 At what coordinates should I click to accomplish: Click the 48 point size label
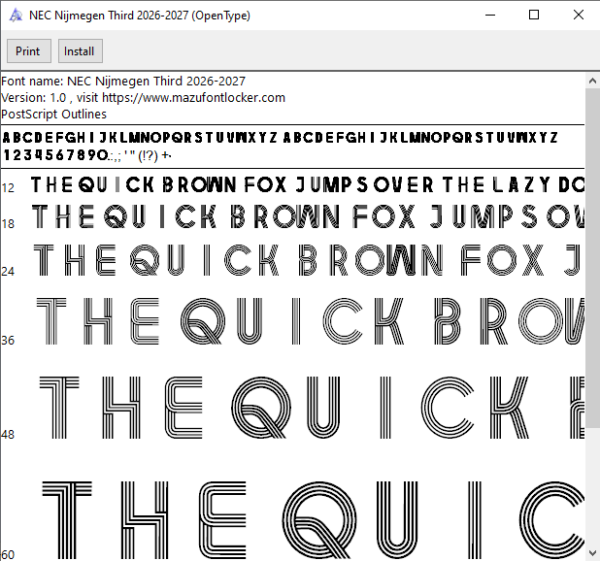[8, 434]
